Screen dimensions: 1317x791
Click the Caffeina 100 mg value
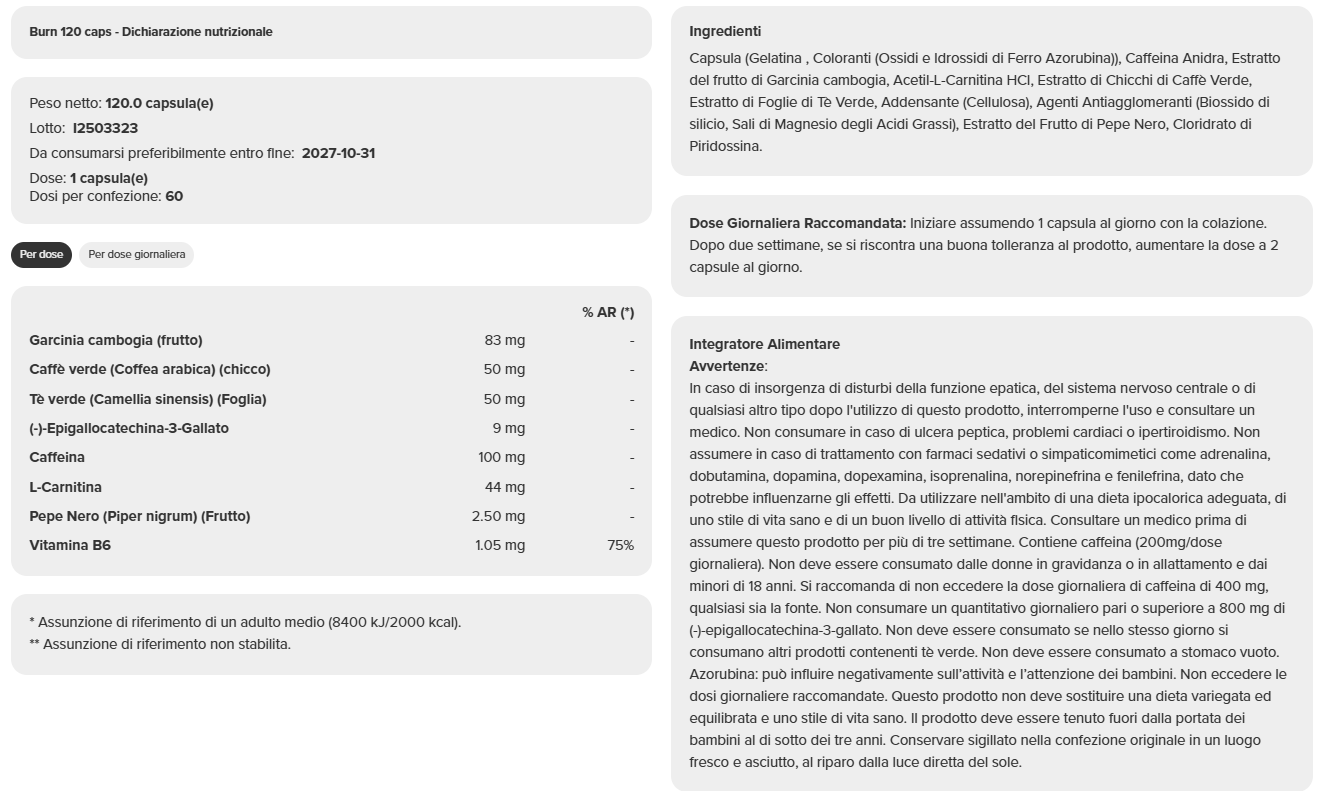pyautogui.click(x=501, y=457)
